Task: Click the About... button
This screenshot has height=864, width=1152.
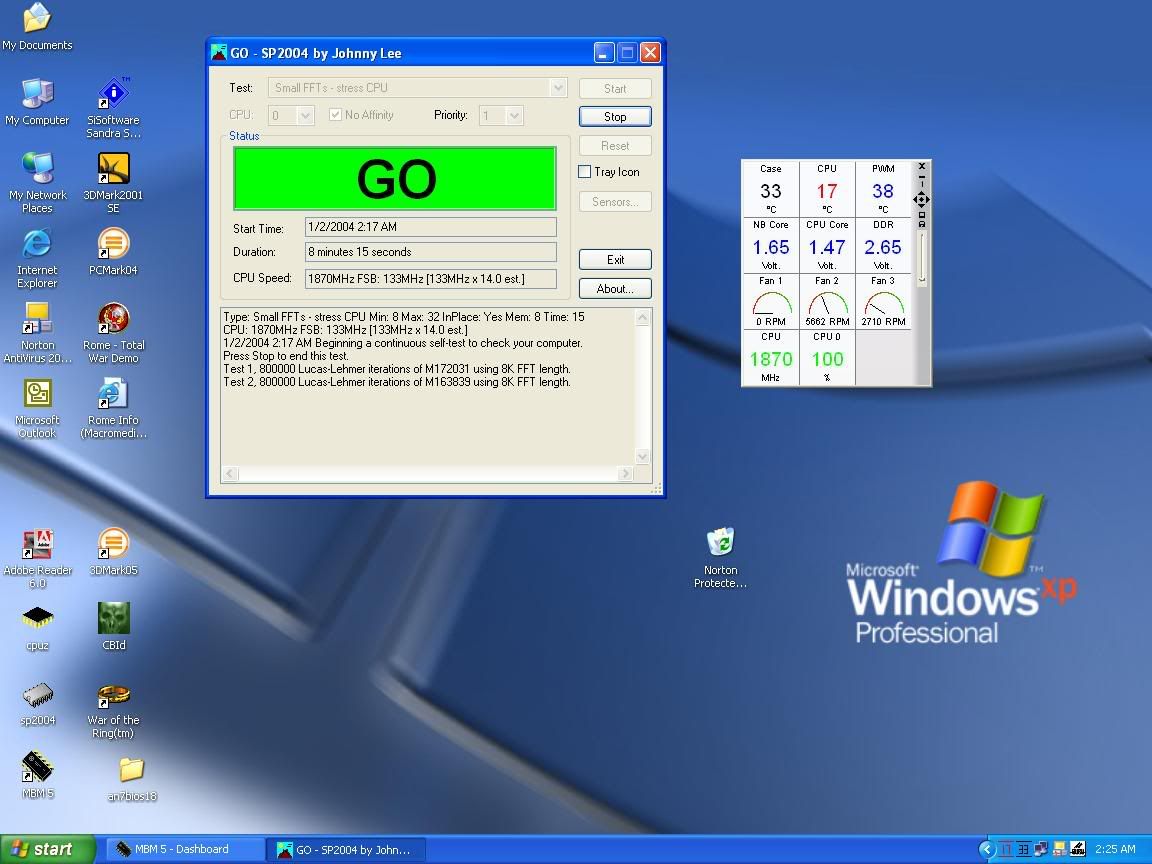Action: (x=615, y=289)
